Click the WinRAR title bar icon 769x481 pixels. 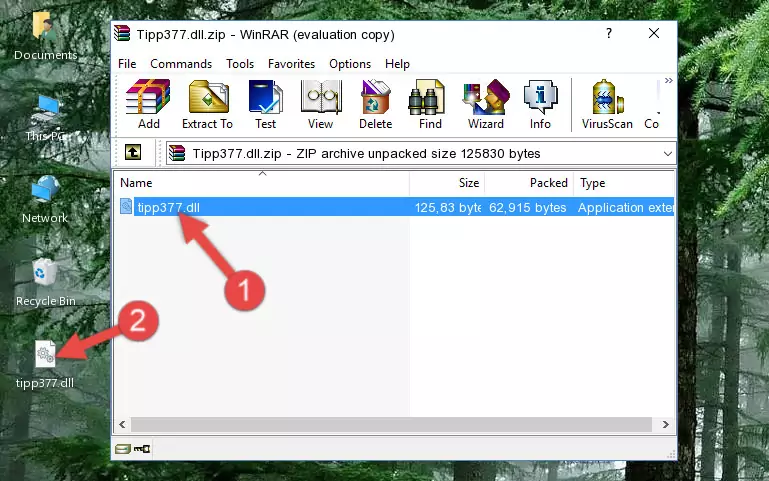[122, 34]
